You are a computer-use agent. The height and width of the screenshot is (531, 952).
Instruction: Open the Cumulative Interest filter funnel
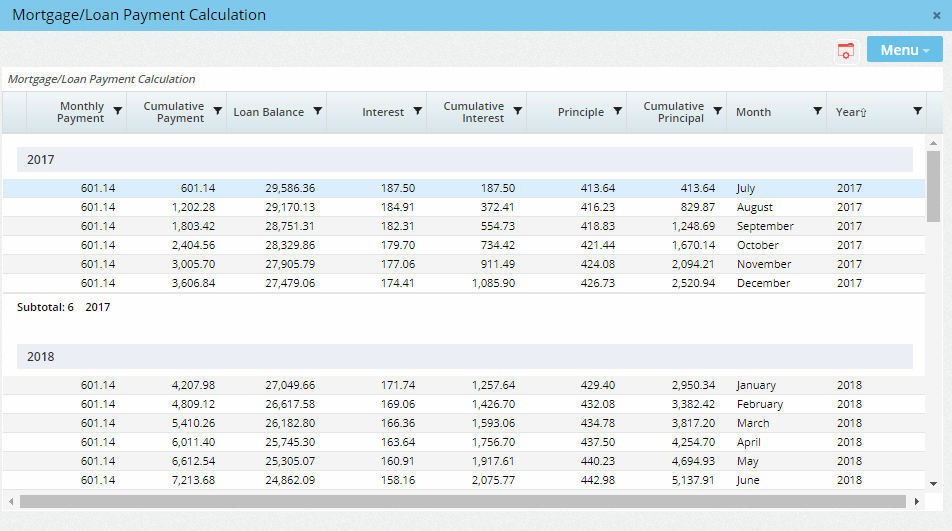(x=518, y=112)
